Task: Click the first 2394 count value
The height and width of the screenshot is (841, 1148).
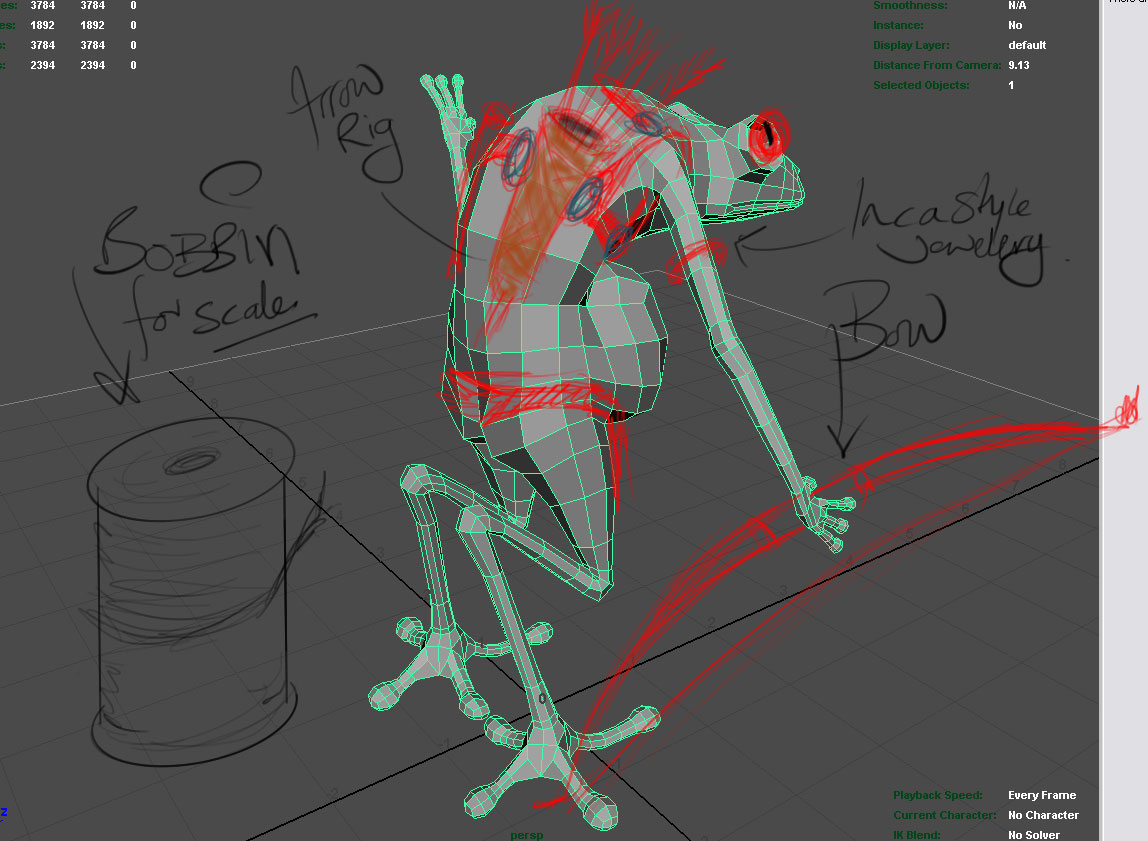Action: coord(42,65)
